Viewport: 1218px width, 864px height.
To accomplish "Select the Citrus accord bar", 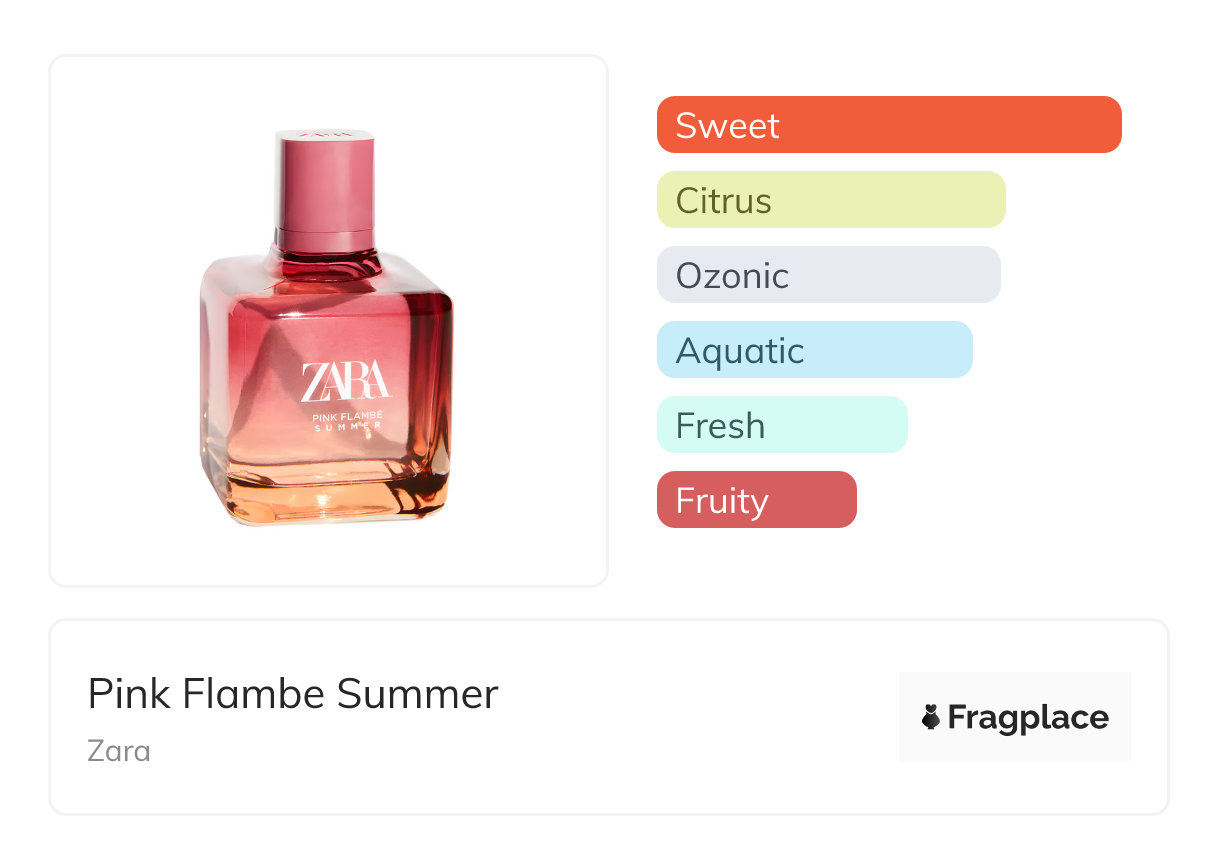I will point(830,200).
